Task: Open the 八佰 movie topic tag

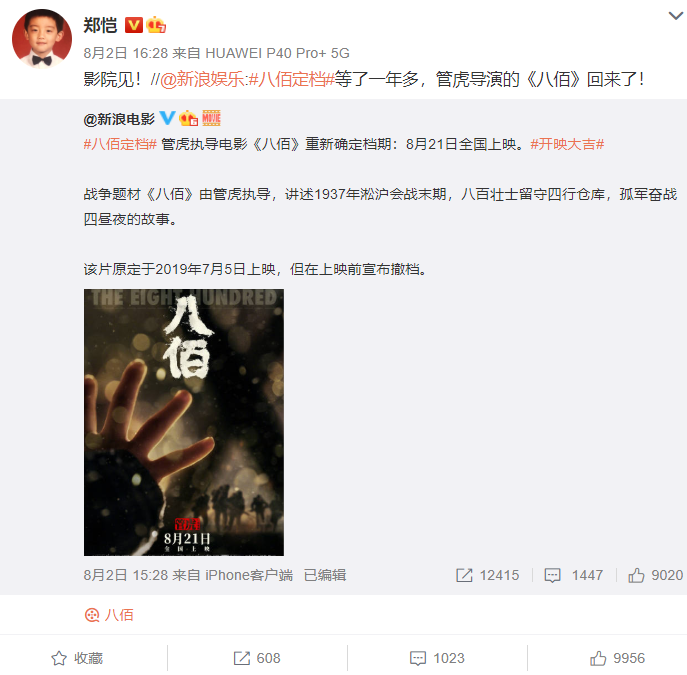Action: (x=109, y=615)
